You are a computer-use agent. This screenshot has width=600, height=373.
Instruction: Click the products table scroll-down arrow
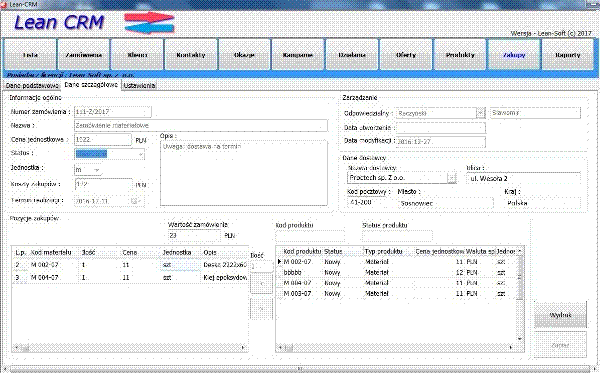pos(520,339)
